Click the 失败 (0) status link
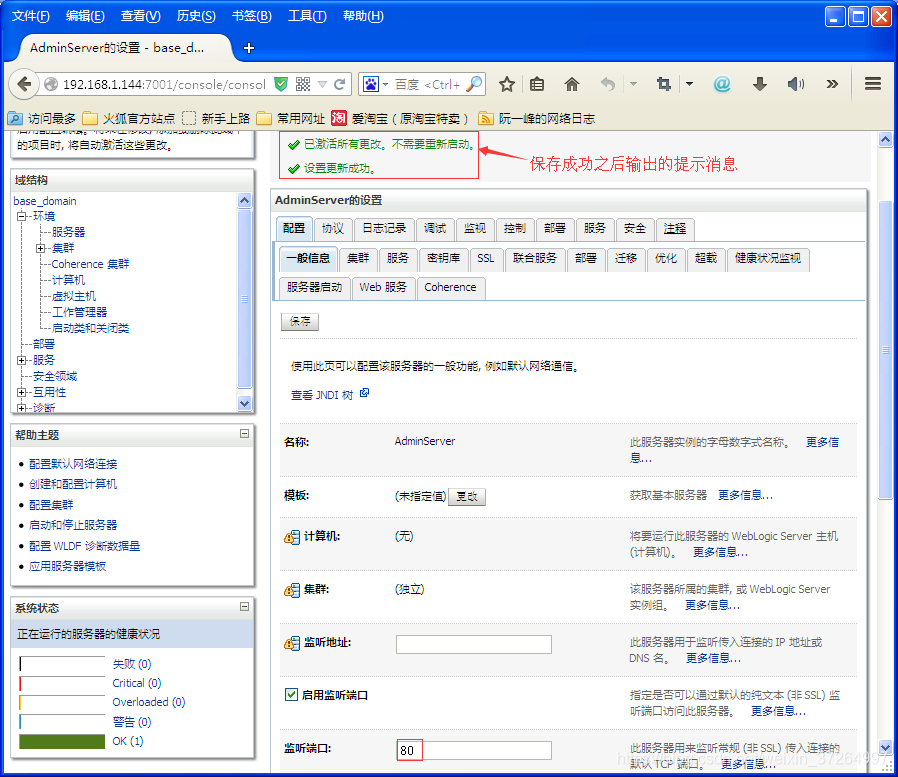This screenshot has height=777, width=898. pos(132,664)
